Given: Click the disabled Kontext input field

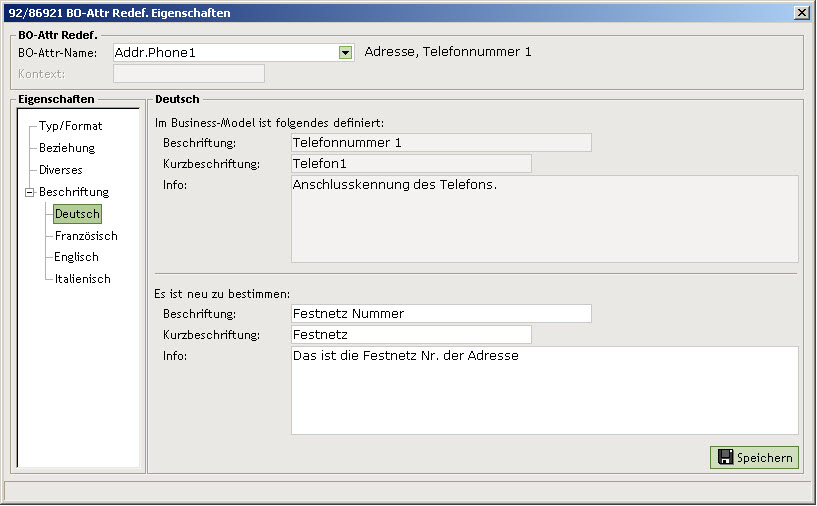Looking at the screenshot, I should coord(189,73).
